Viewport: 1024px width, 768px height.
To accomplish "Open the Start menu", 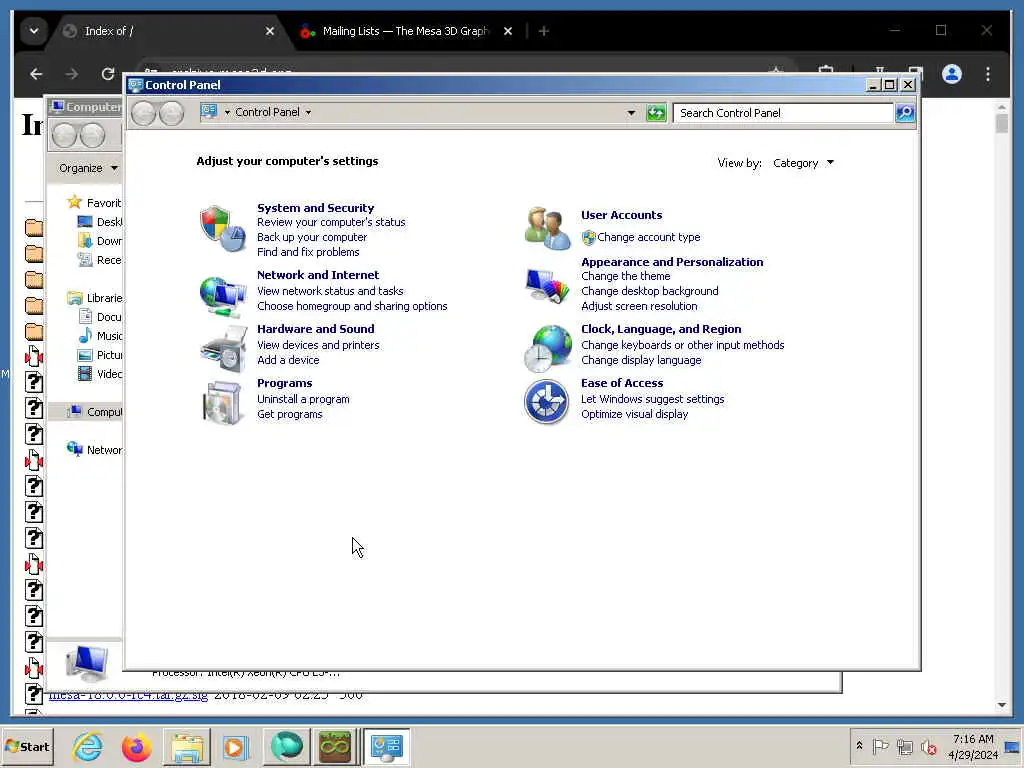I will point(27,746).
